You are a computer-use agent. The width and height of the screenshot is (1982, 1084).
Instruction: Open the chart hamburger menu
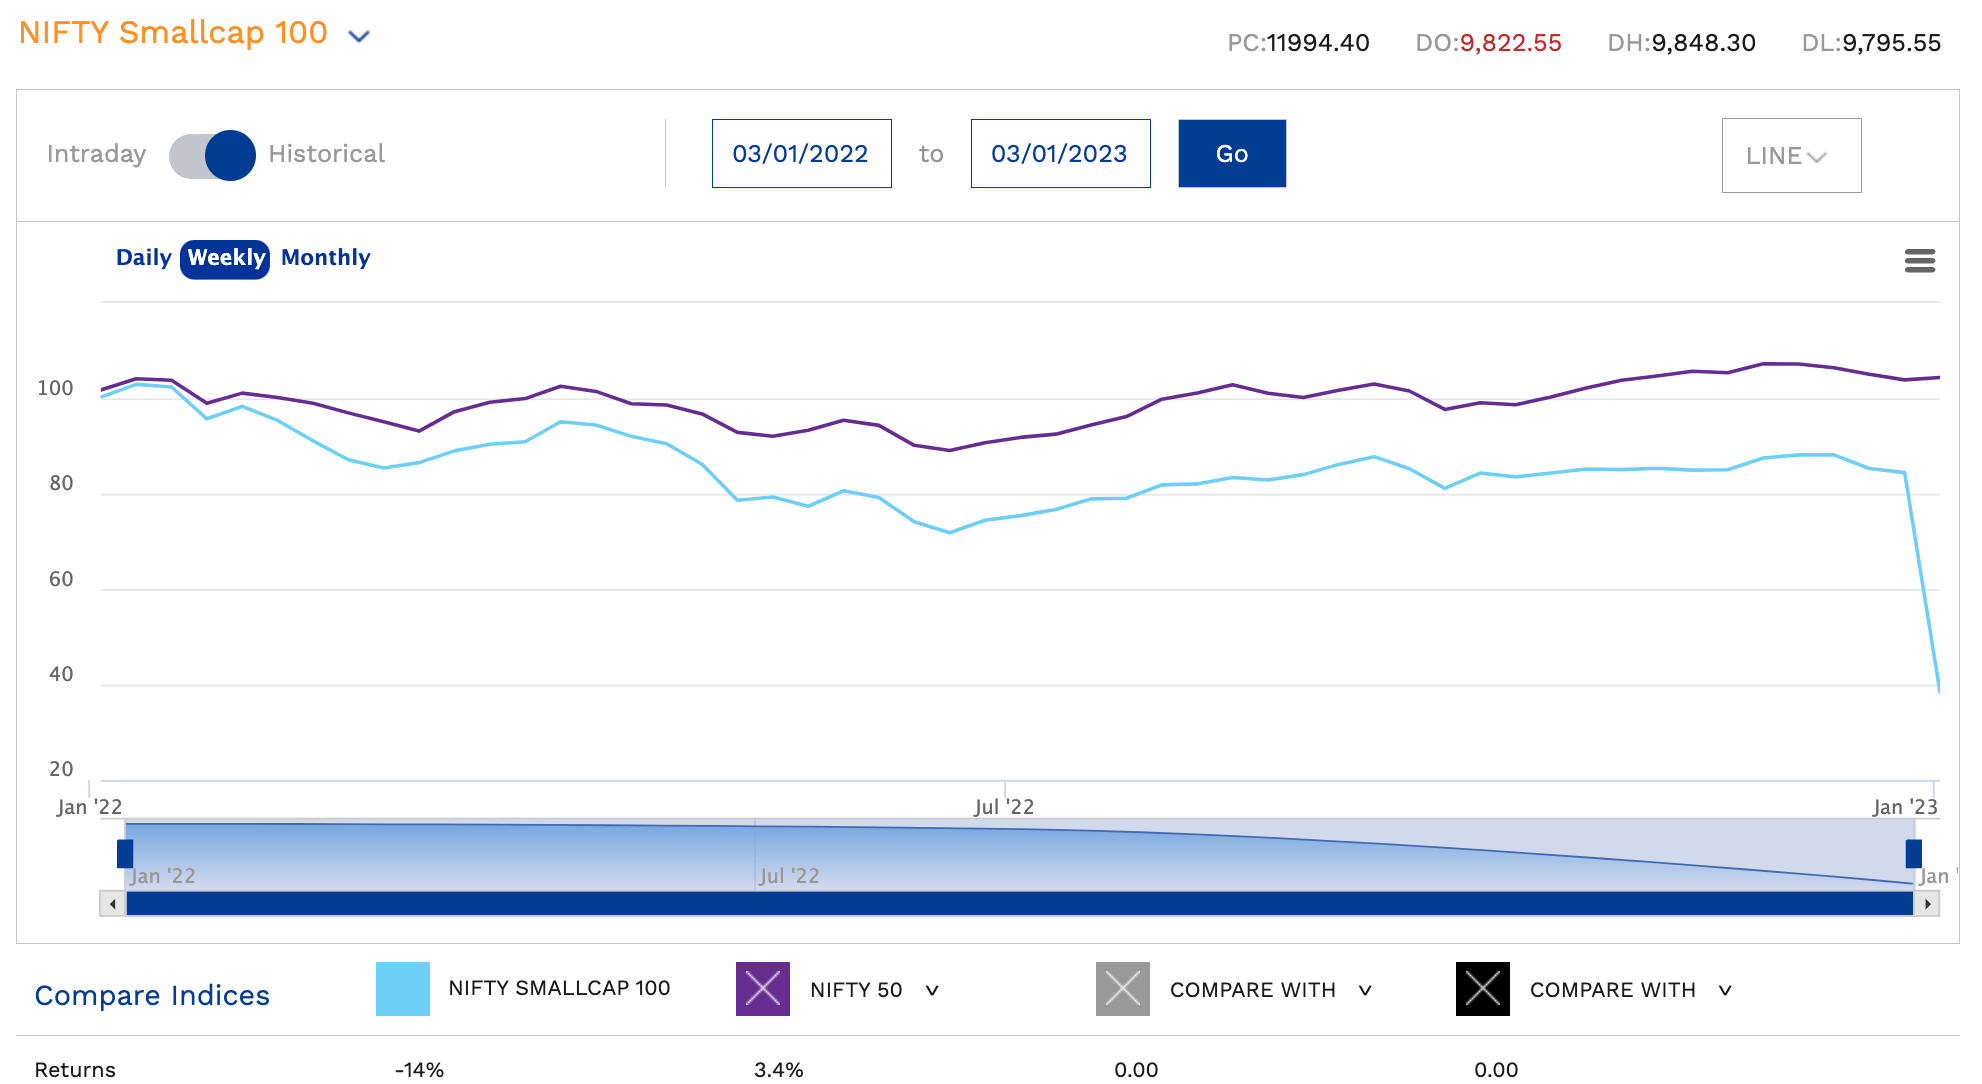pyautogui.click(x=1919, y=261)
